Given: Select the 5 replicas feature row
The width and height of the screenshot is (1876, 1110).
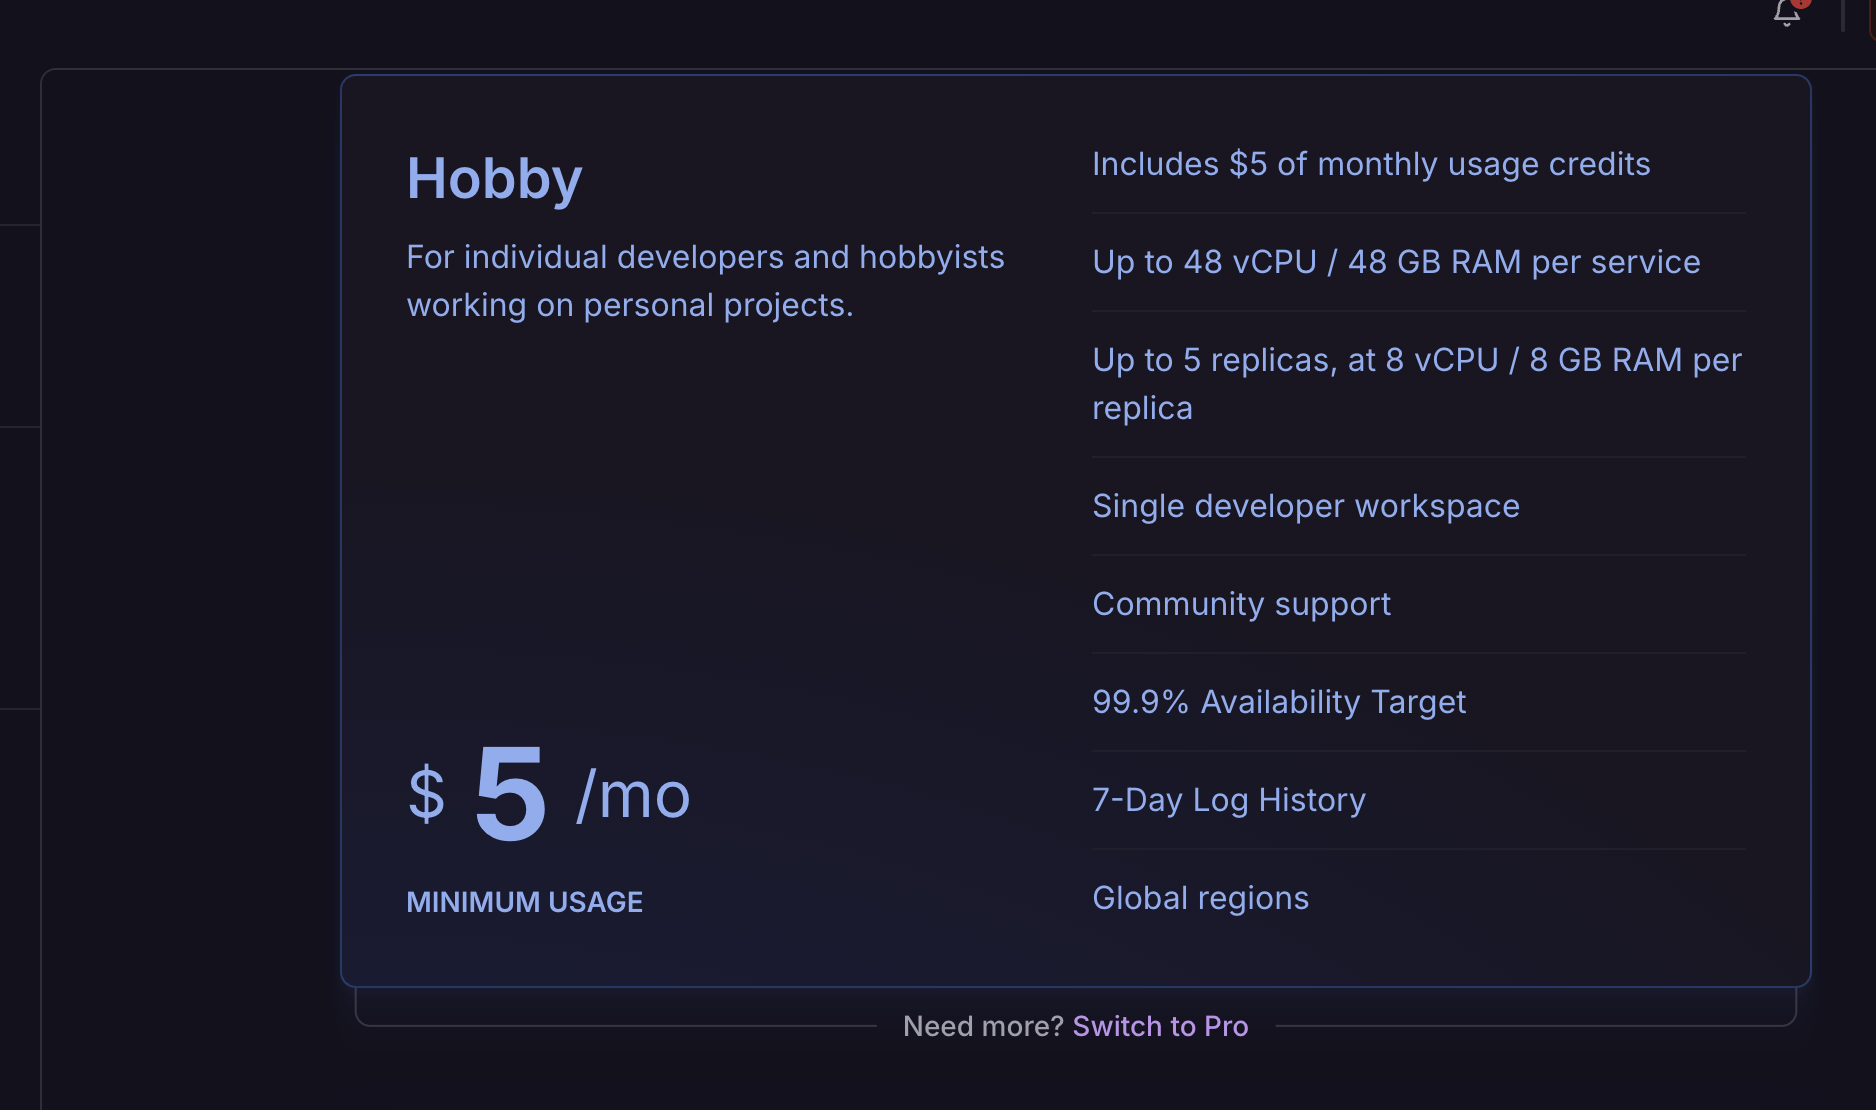Looking at the screenshot, I should [x=1417, y=384].
